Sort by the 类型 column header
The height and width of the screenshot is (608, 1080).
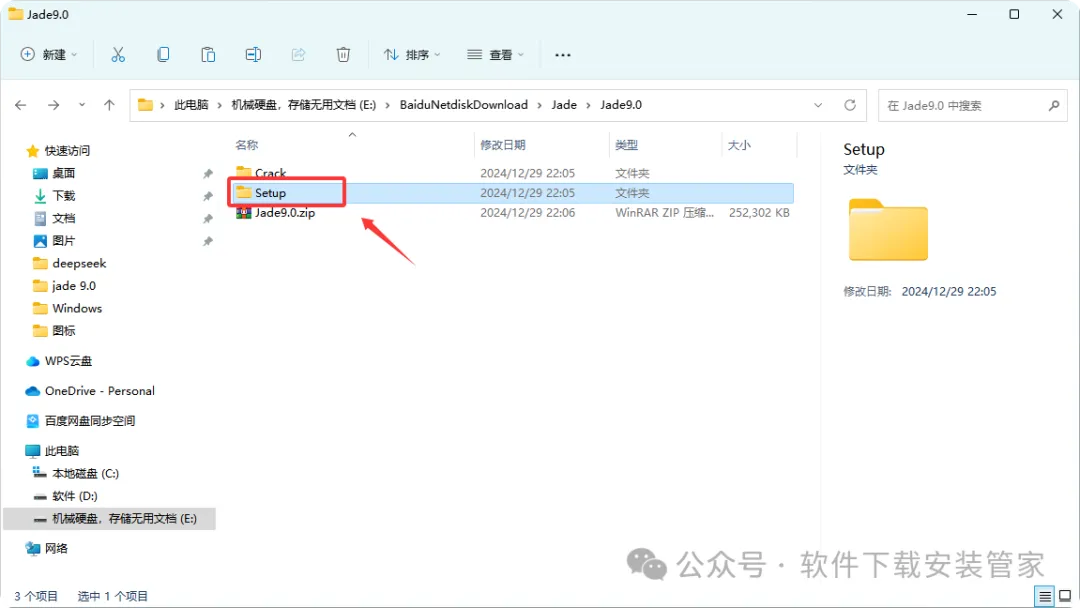[x=626, y=145]
